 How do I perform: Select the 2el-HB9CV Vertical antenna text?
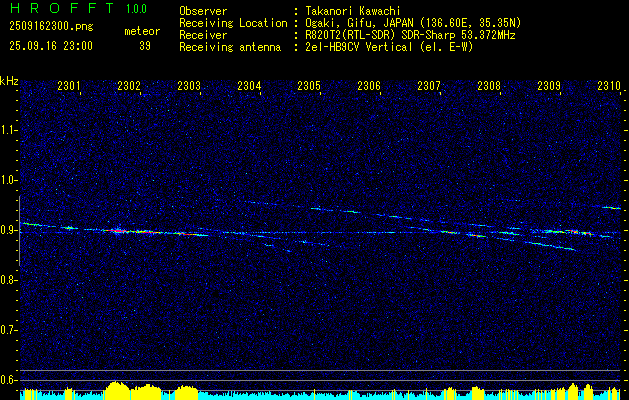click(x=389, y=47)
